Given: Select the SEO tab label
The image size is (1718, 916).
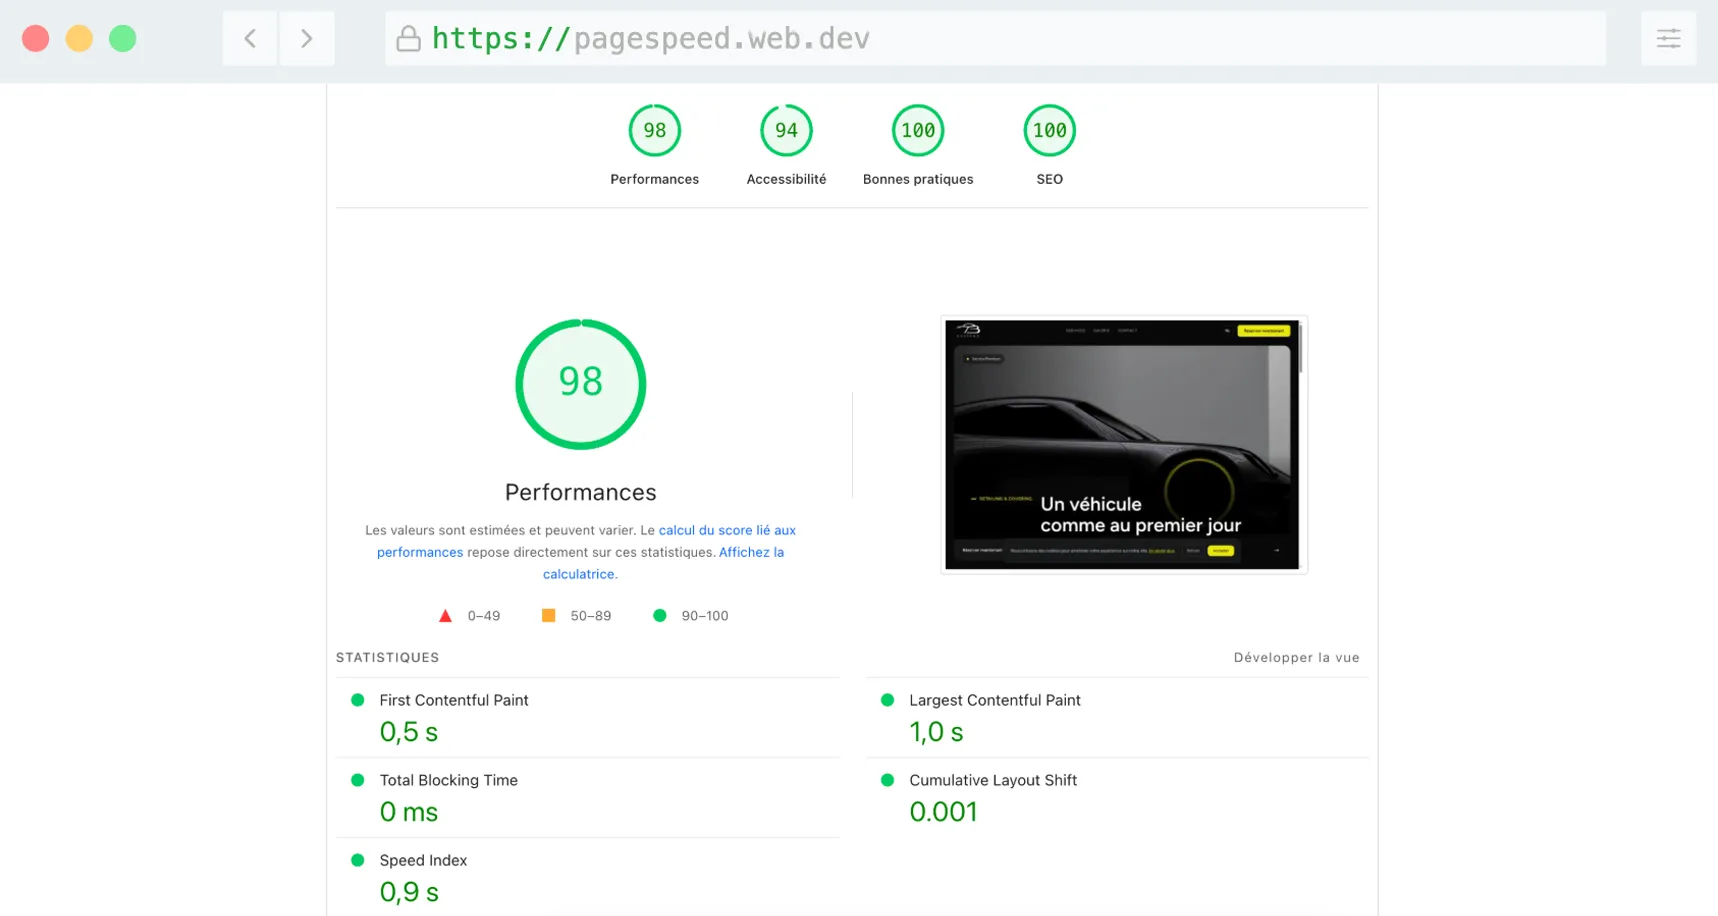Looking at the screenshot, I should tap(1049, 179).
